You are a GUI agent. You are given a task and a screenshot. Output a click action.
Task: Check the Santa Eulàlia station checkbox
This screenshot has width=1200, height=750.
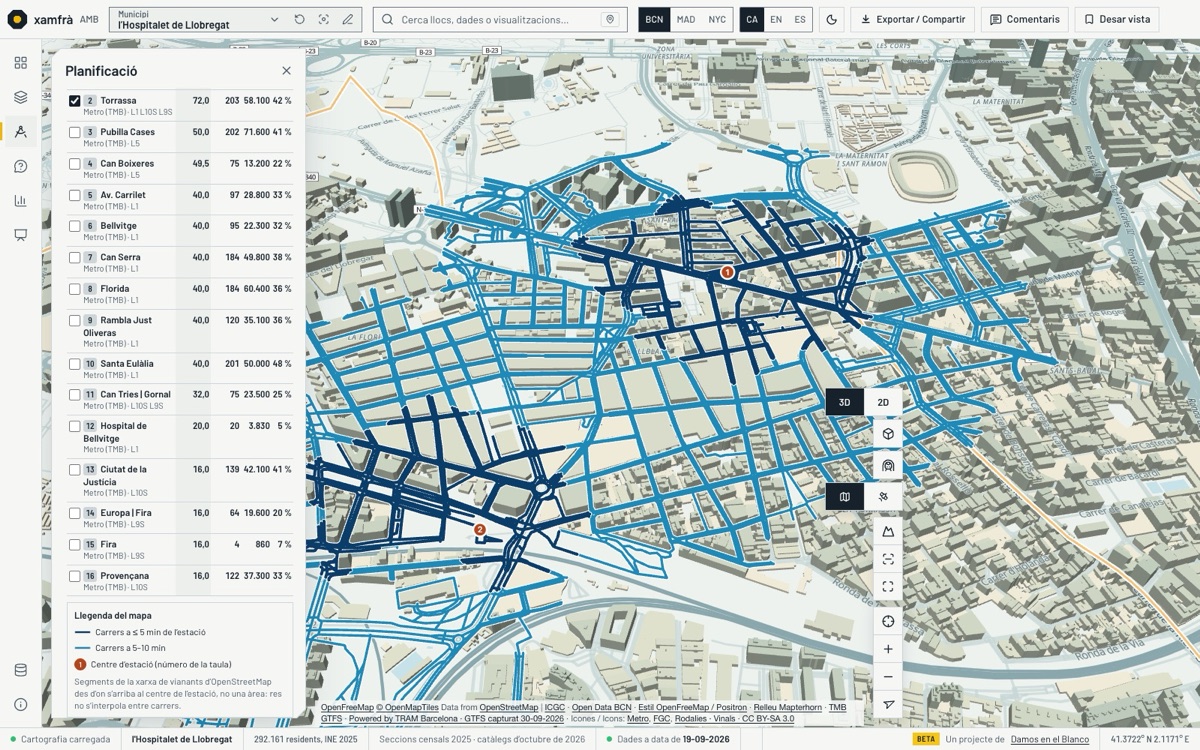pyautogui.click(x=75, y=364)
